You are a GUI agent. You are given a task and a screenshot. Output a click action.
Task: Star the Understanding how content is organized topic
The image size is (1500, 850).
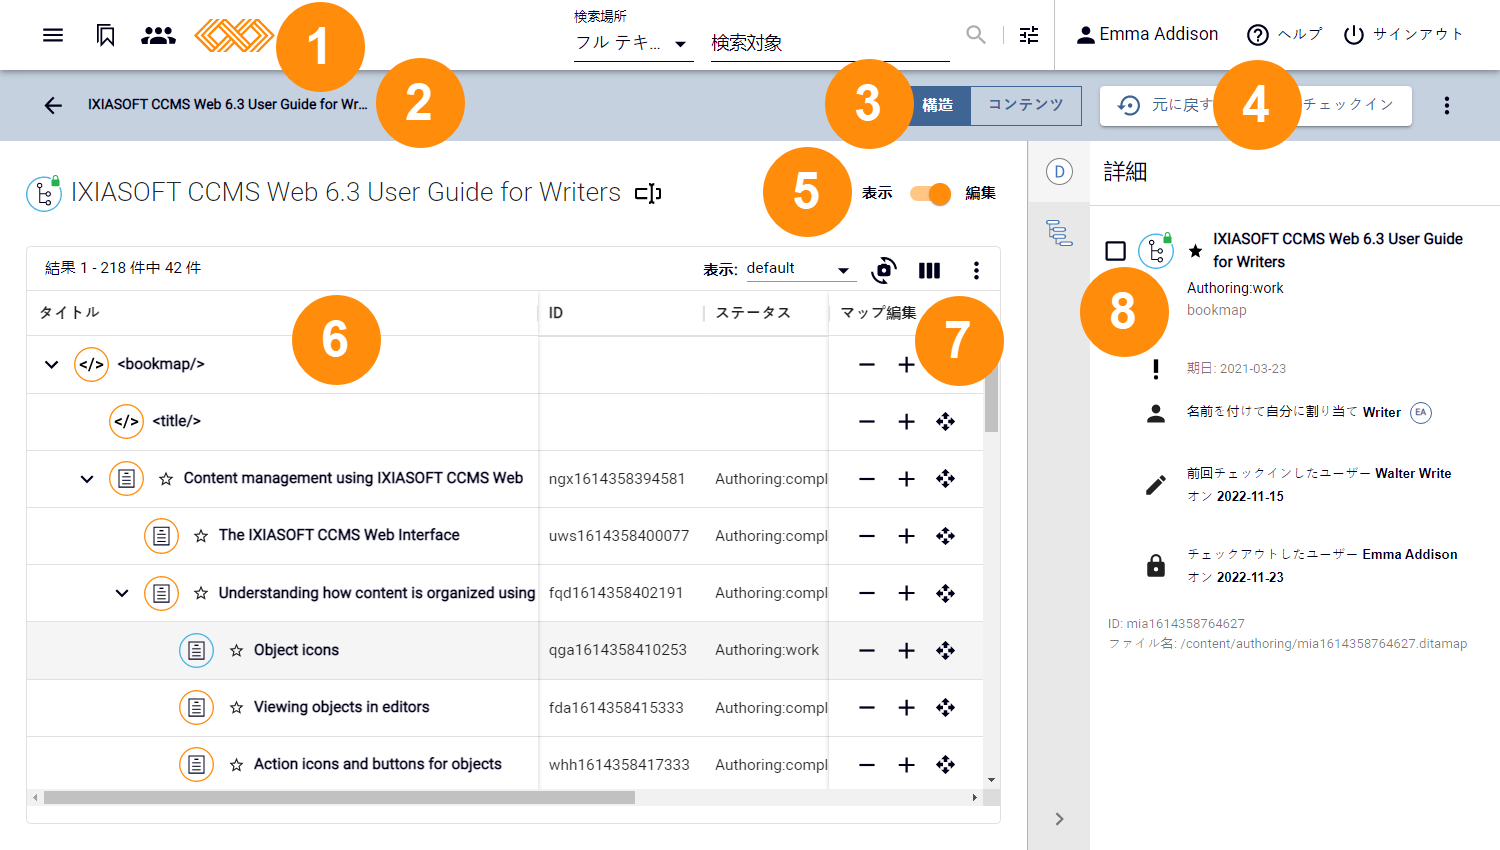point(201,593)
